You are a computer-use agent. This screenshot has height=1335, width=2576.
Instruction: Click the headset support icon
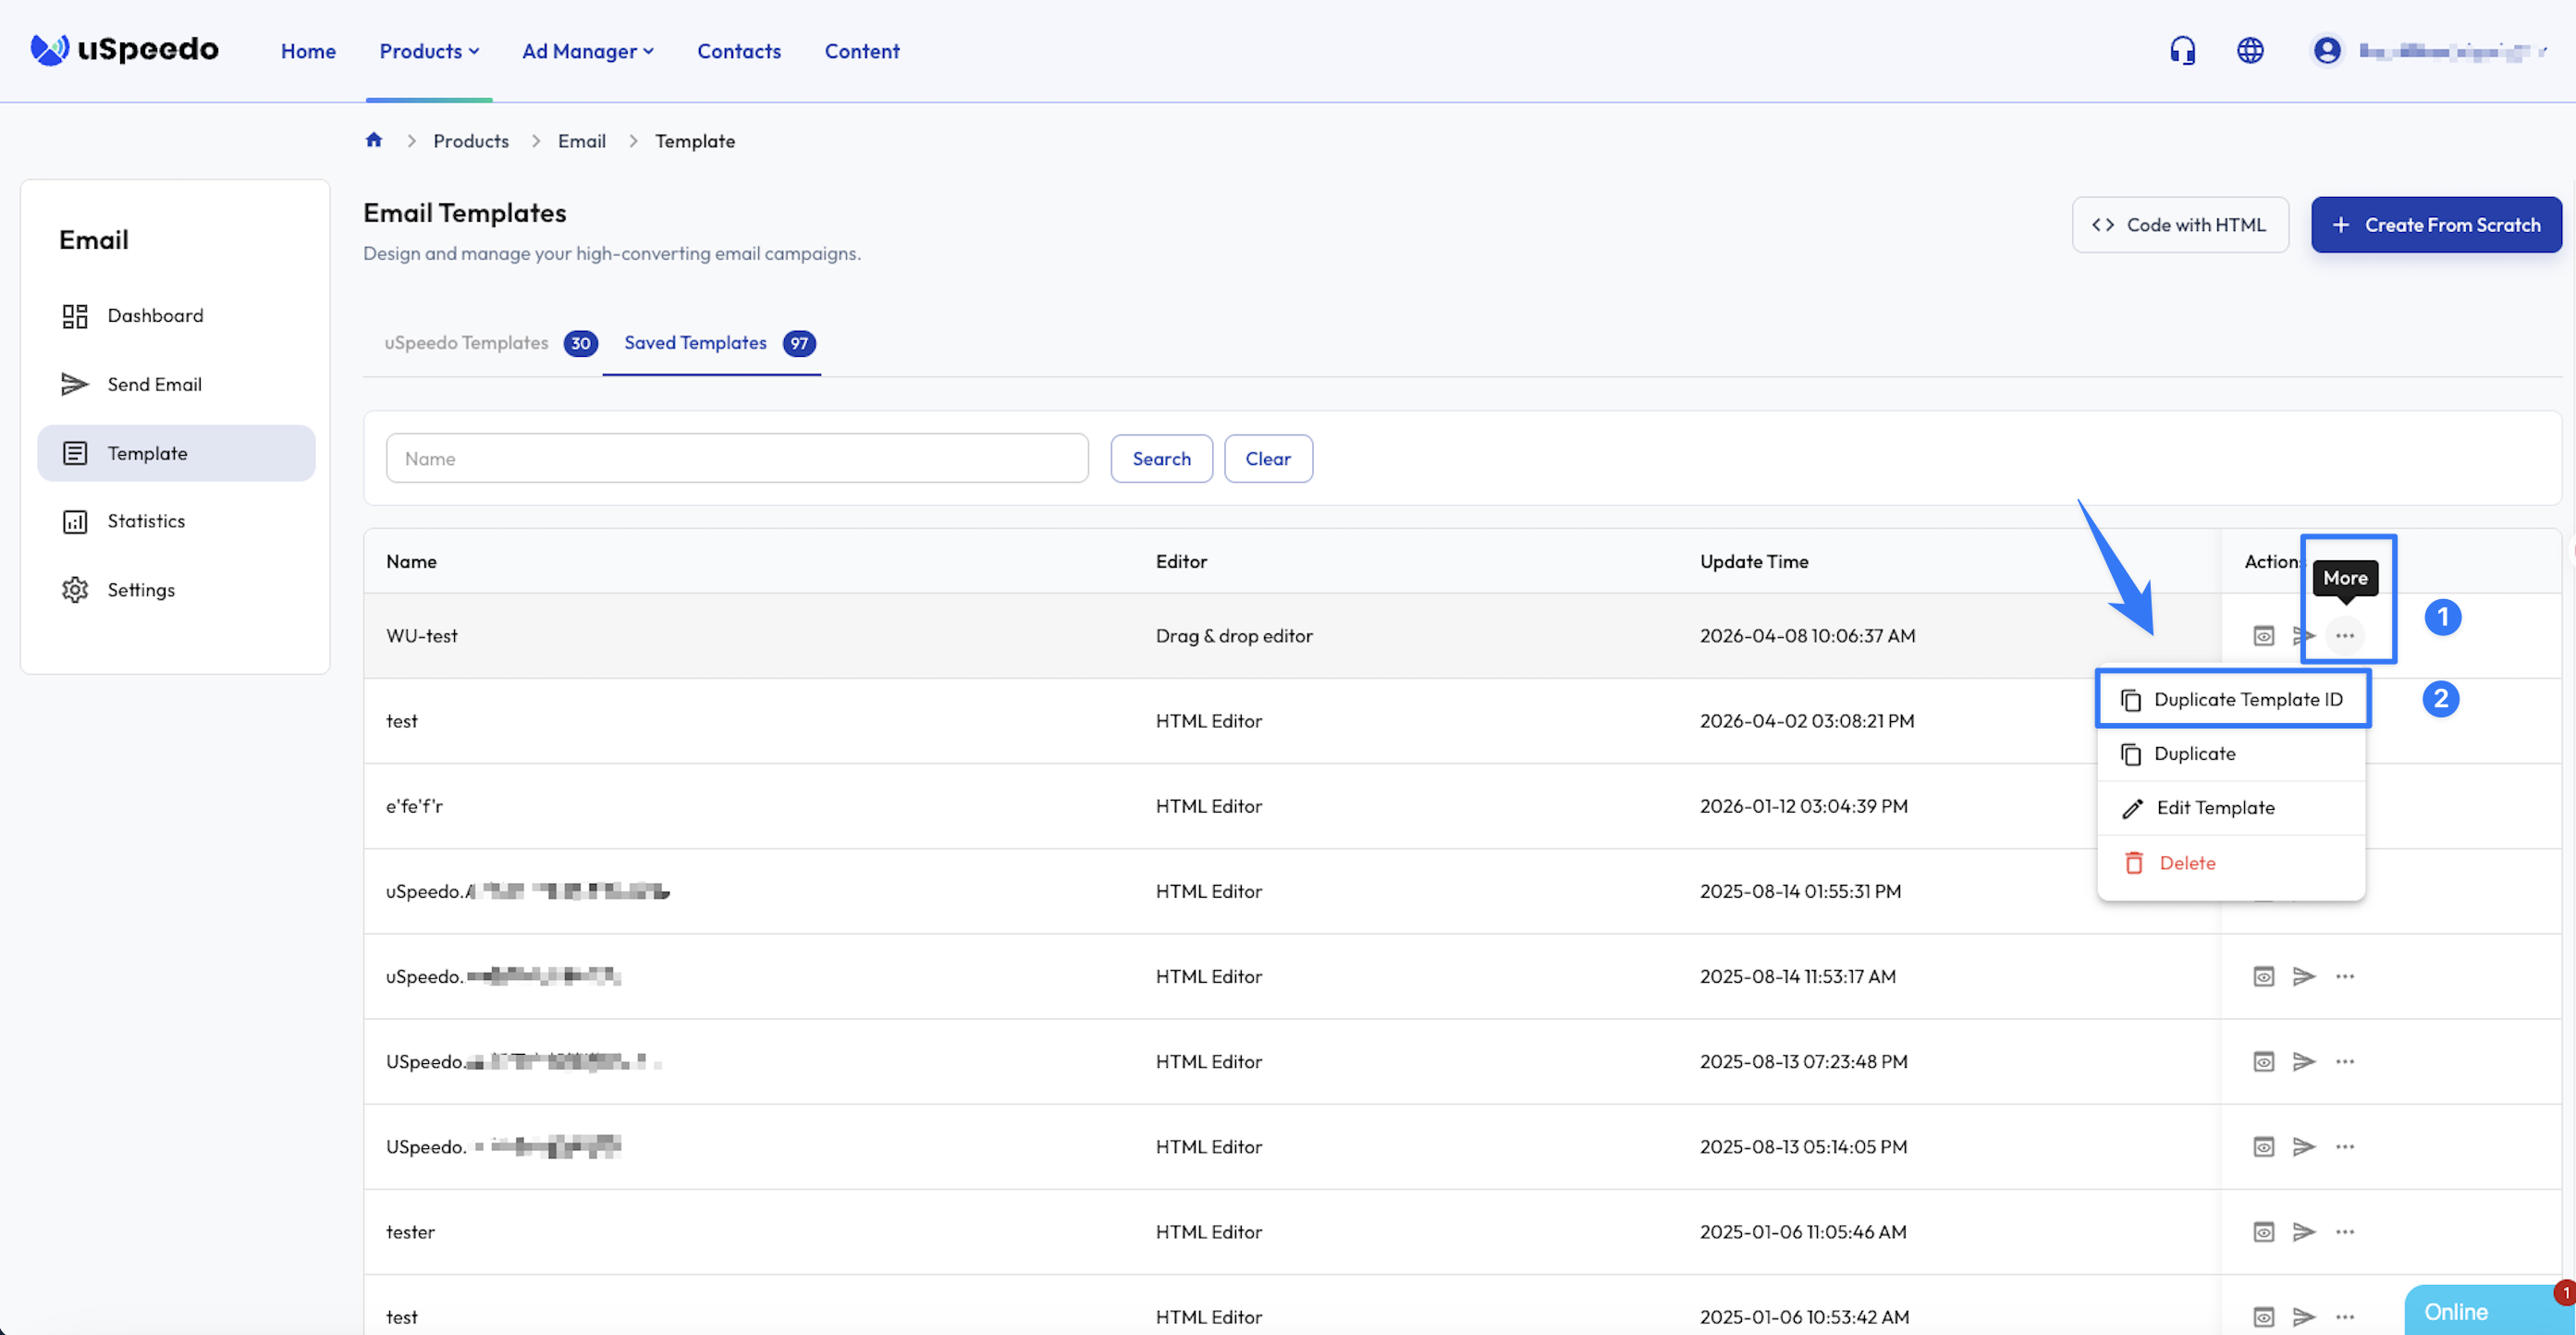tap(2182, 50)
